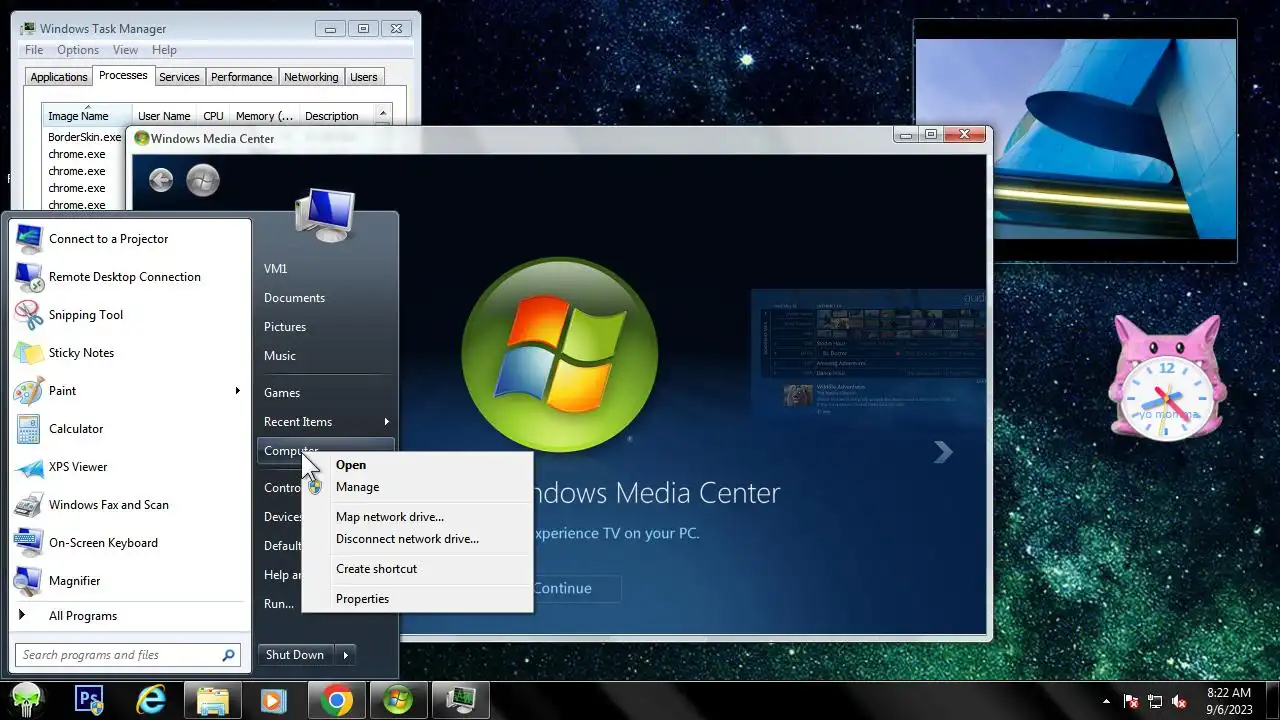This screenshot has height=720, width=1280.
Task: Click the large green Windows logo orb
Action: 560,356
